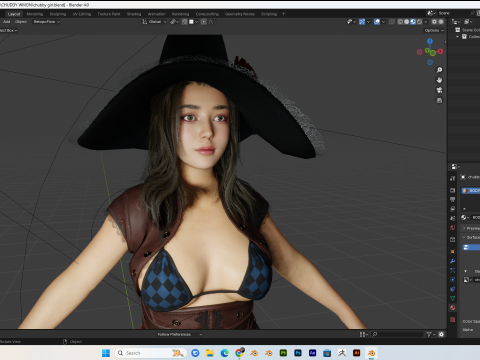Open the transform pivot point dropdown
This screenshot has height=360, width=480.
click(174, 22)
